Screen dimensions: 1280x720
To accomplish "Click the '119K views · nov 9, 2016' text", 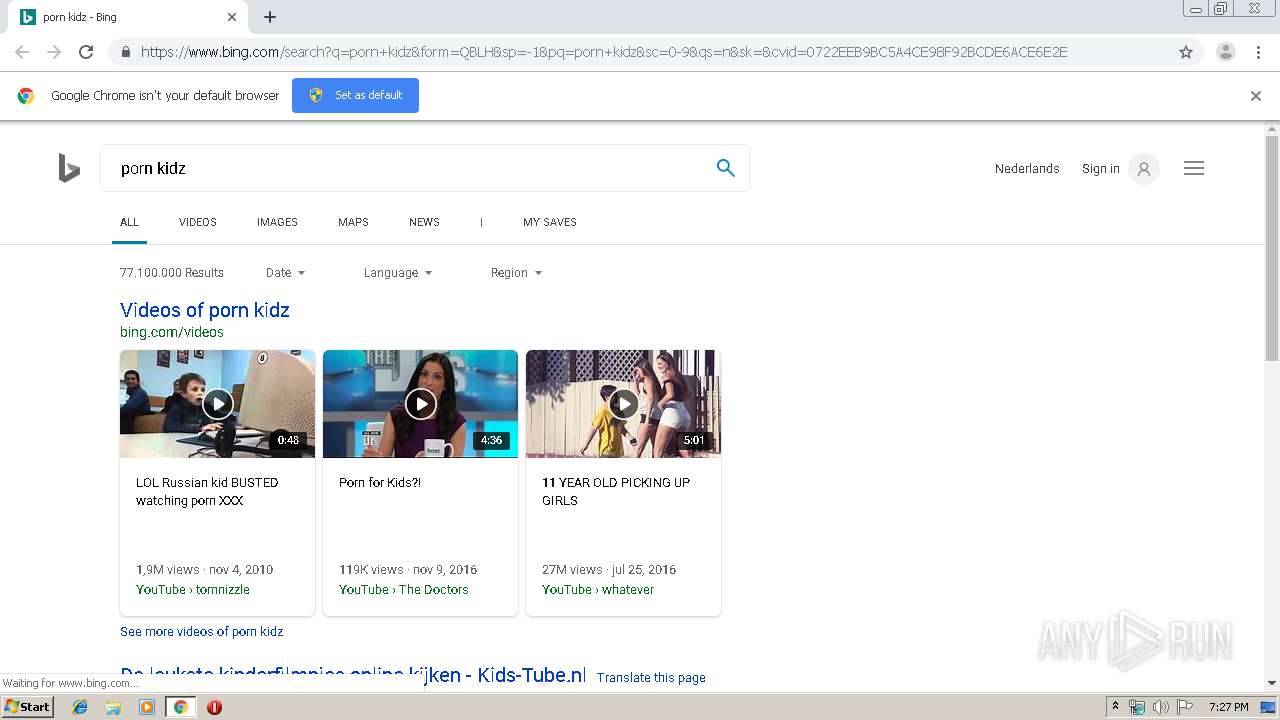I will [x=408, y=570].
